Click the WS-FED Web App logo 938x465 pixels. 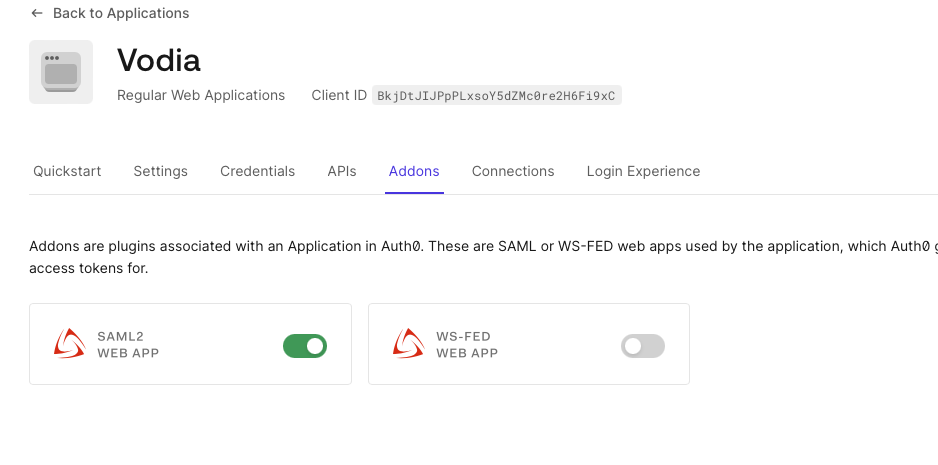[409, 344]
